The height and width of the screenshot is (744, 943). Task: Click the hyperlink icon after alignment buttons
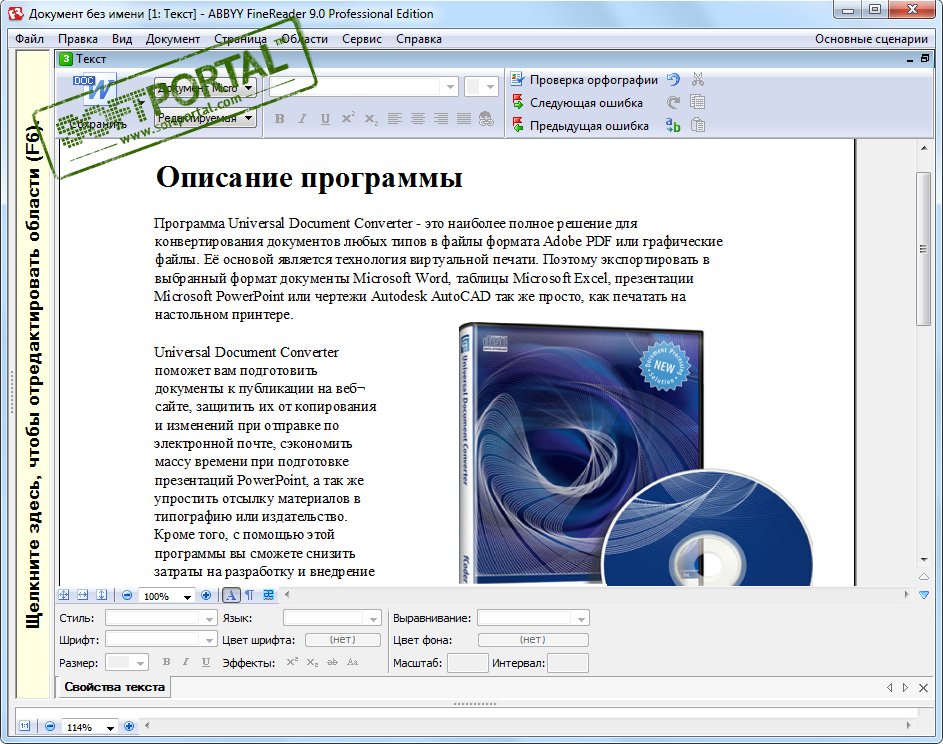point(486,118)
